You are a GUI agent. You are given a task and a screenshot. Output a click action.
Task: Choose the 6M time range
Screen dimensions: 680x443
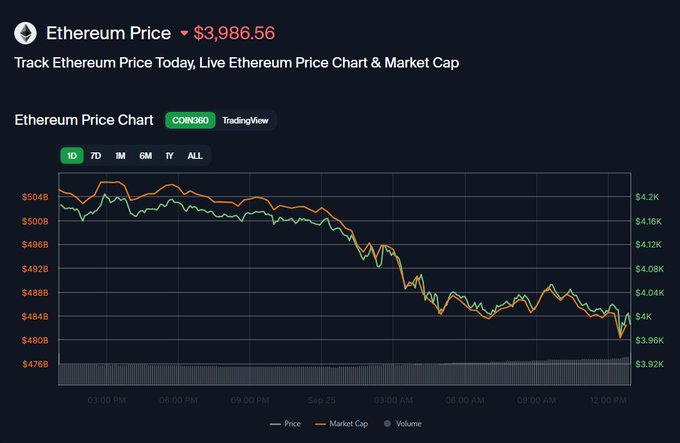tap(145, 155)
